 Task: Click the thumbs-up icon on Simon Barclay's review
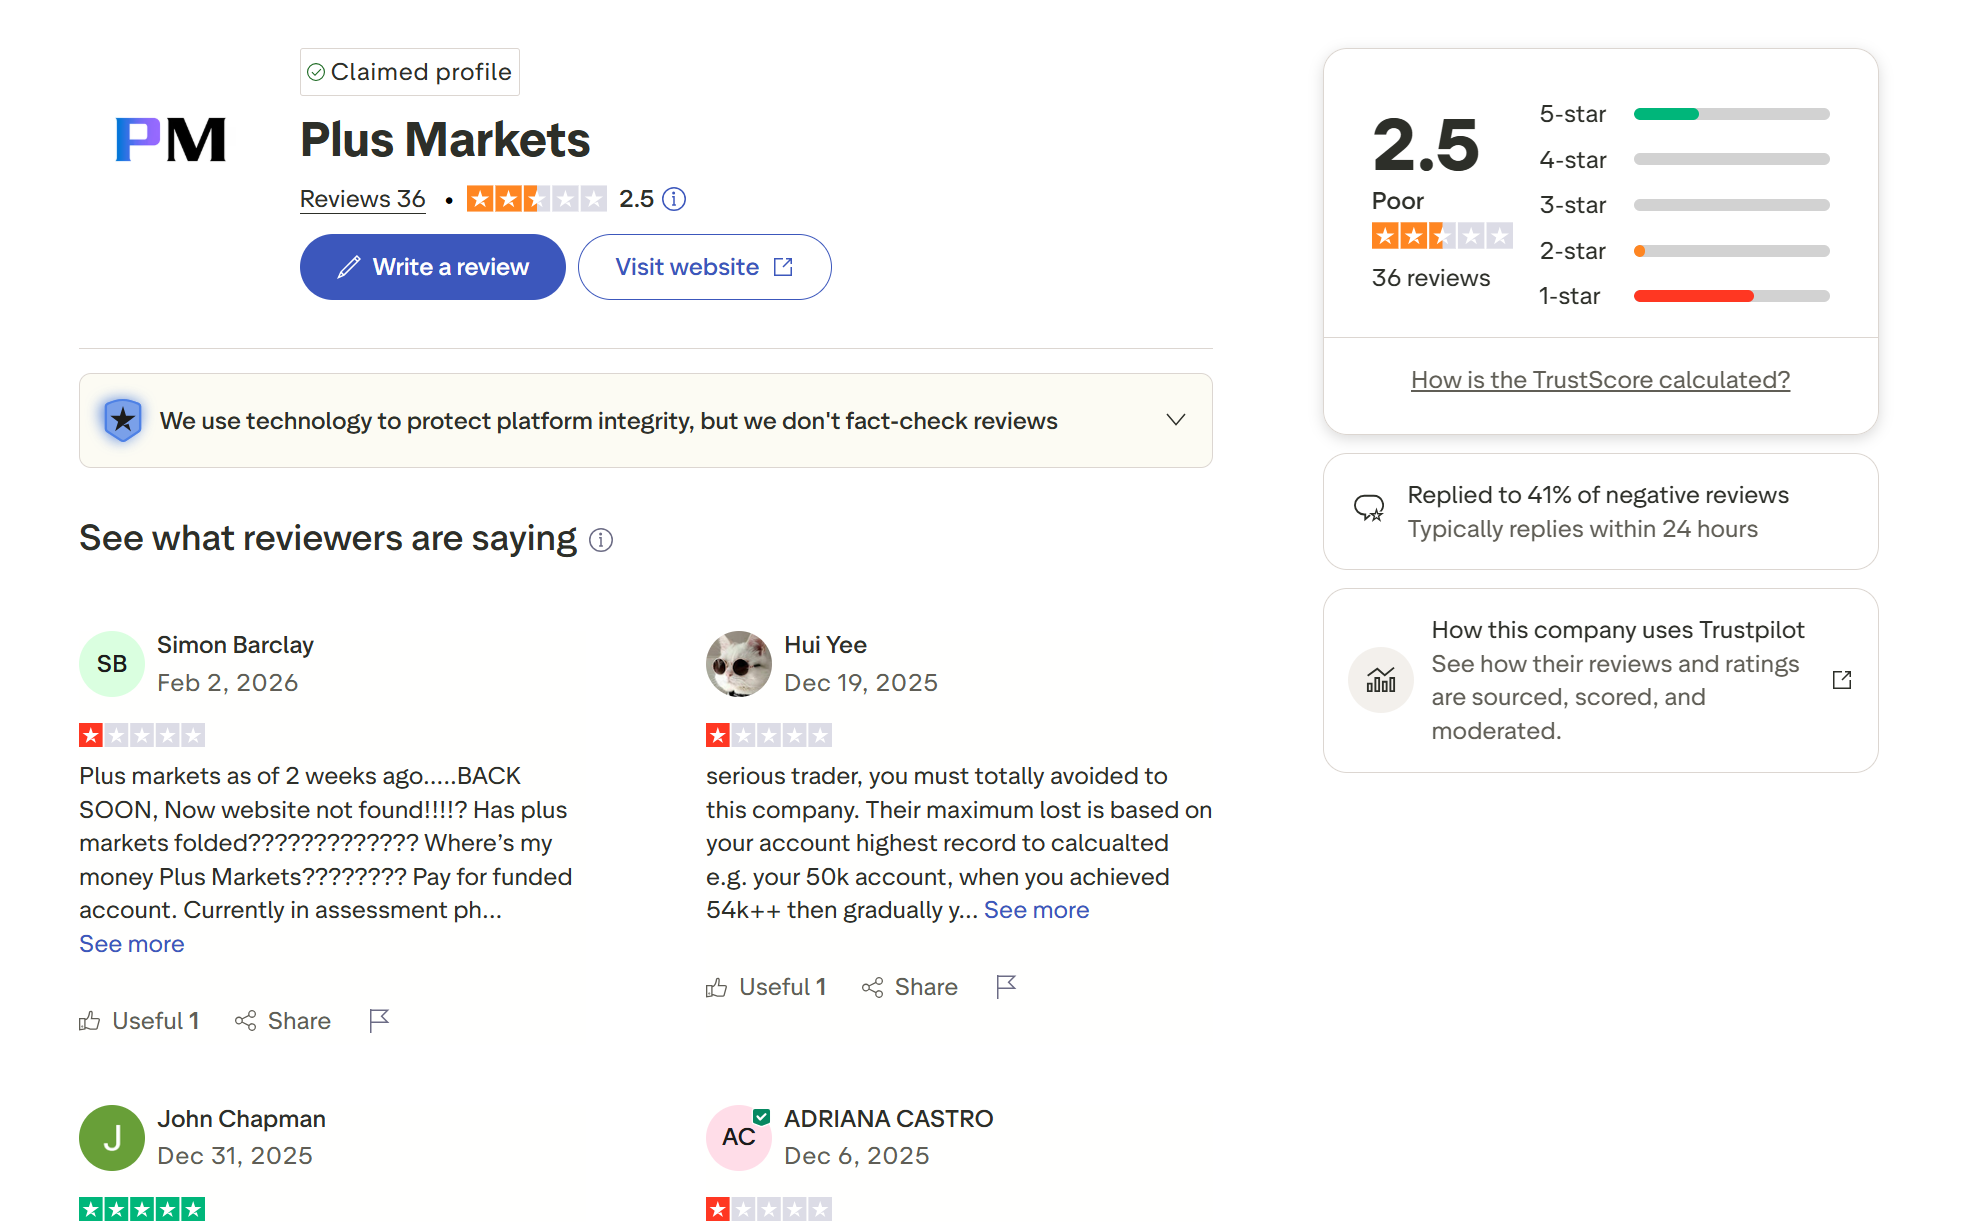coord(90,1021)
